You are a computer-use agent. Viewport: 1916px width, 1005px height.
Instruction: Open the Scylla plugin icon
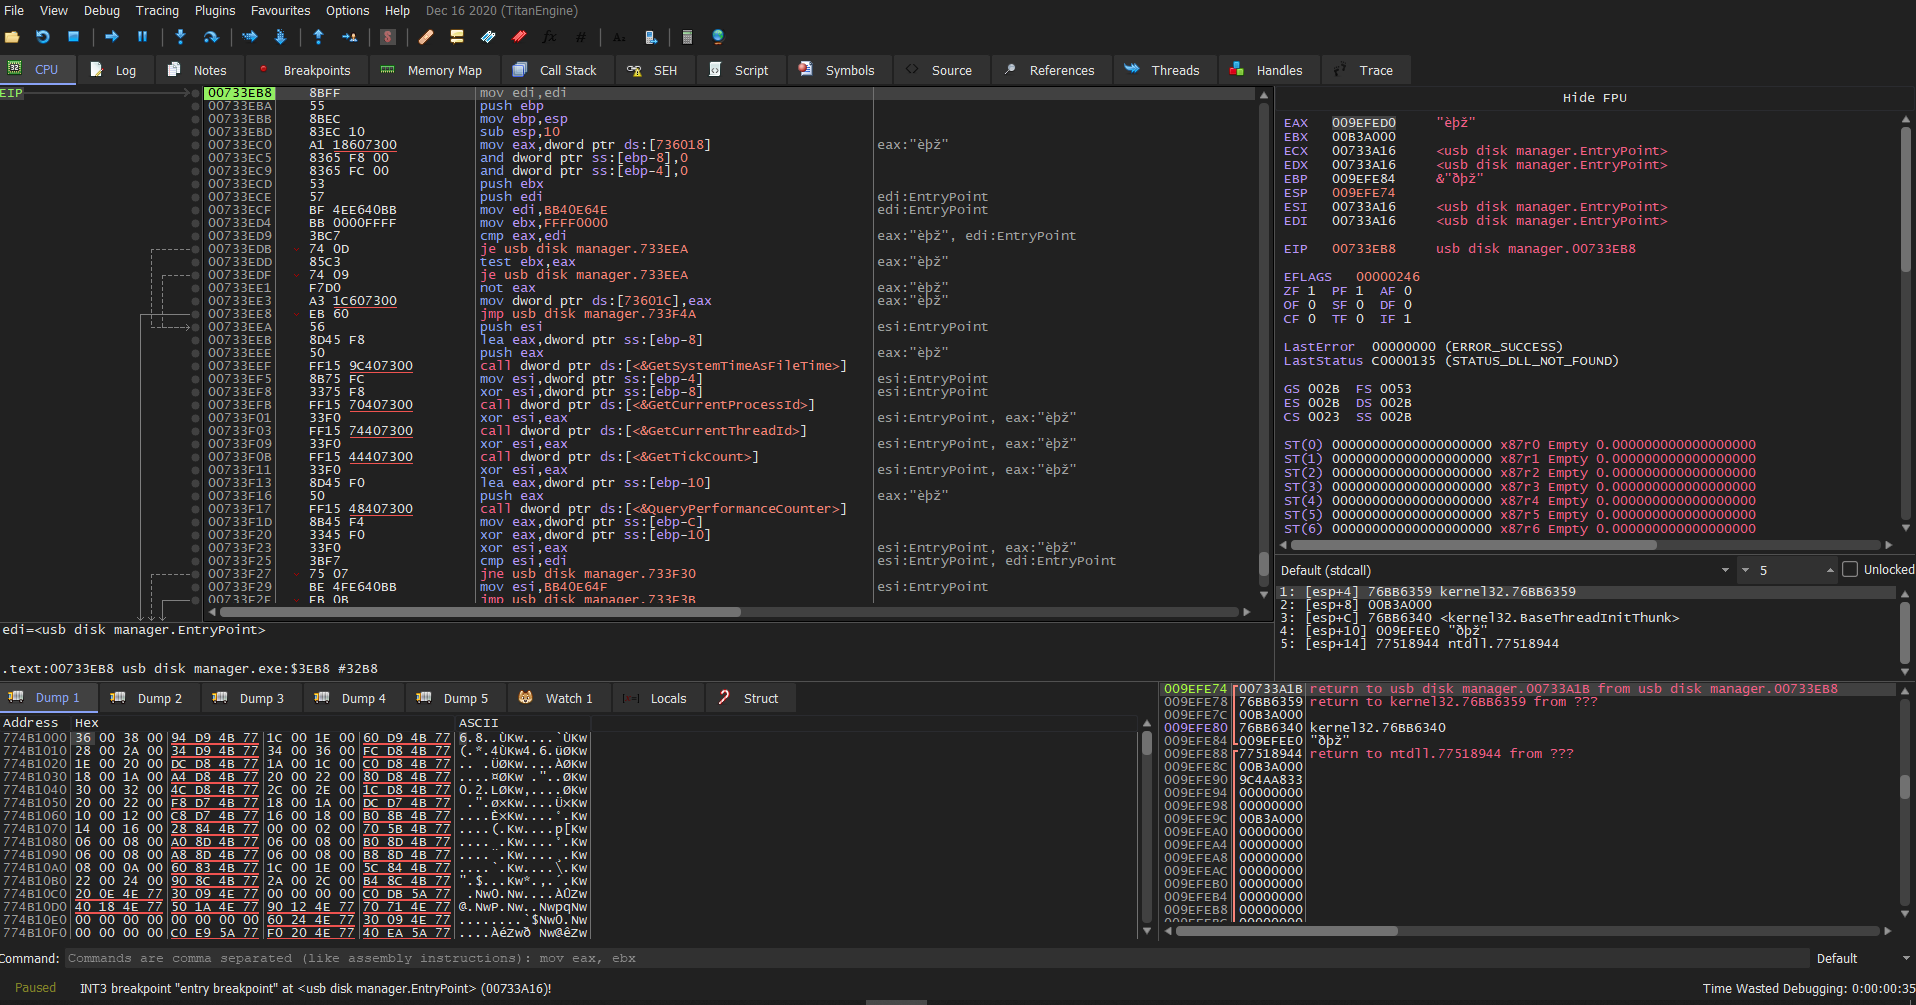coord(388,37)
